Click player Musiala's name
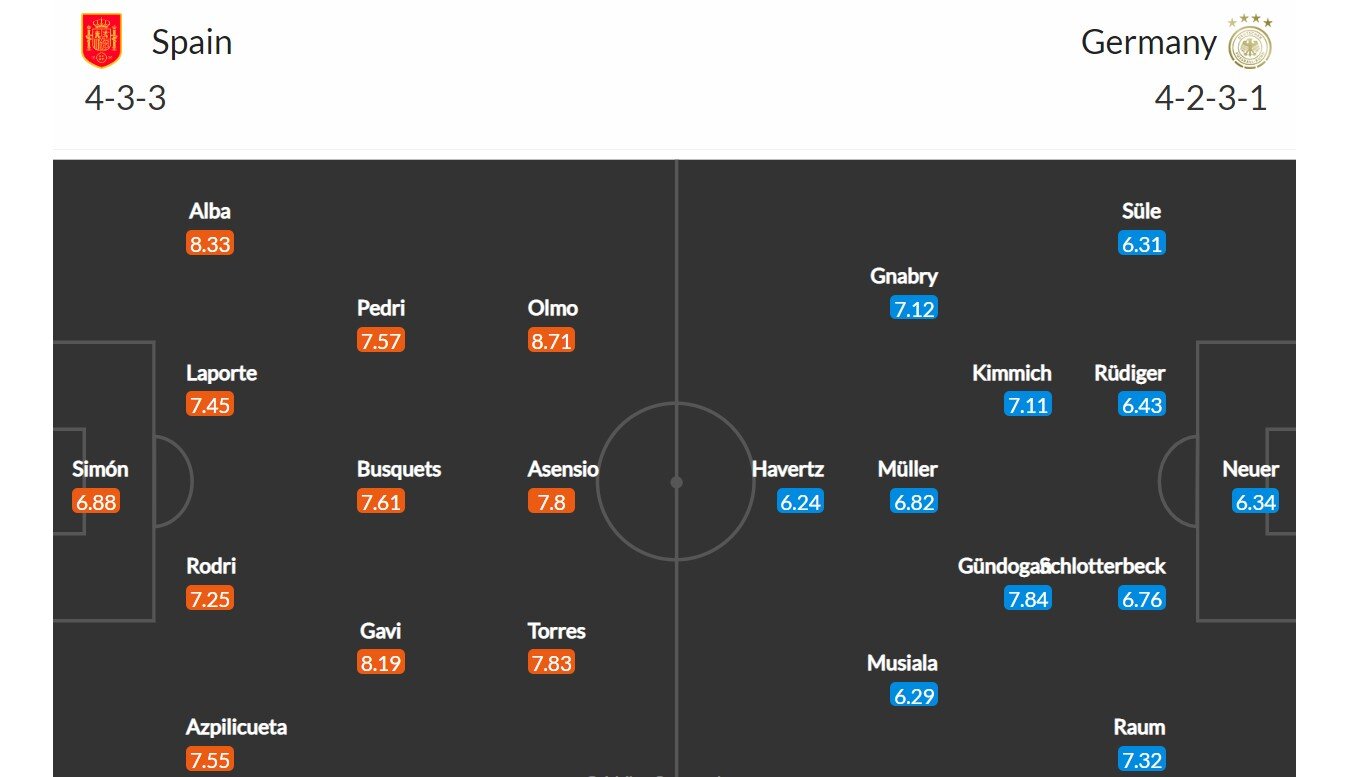The image size is (1350, 777). click(x=902, y=663)
